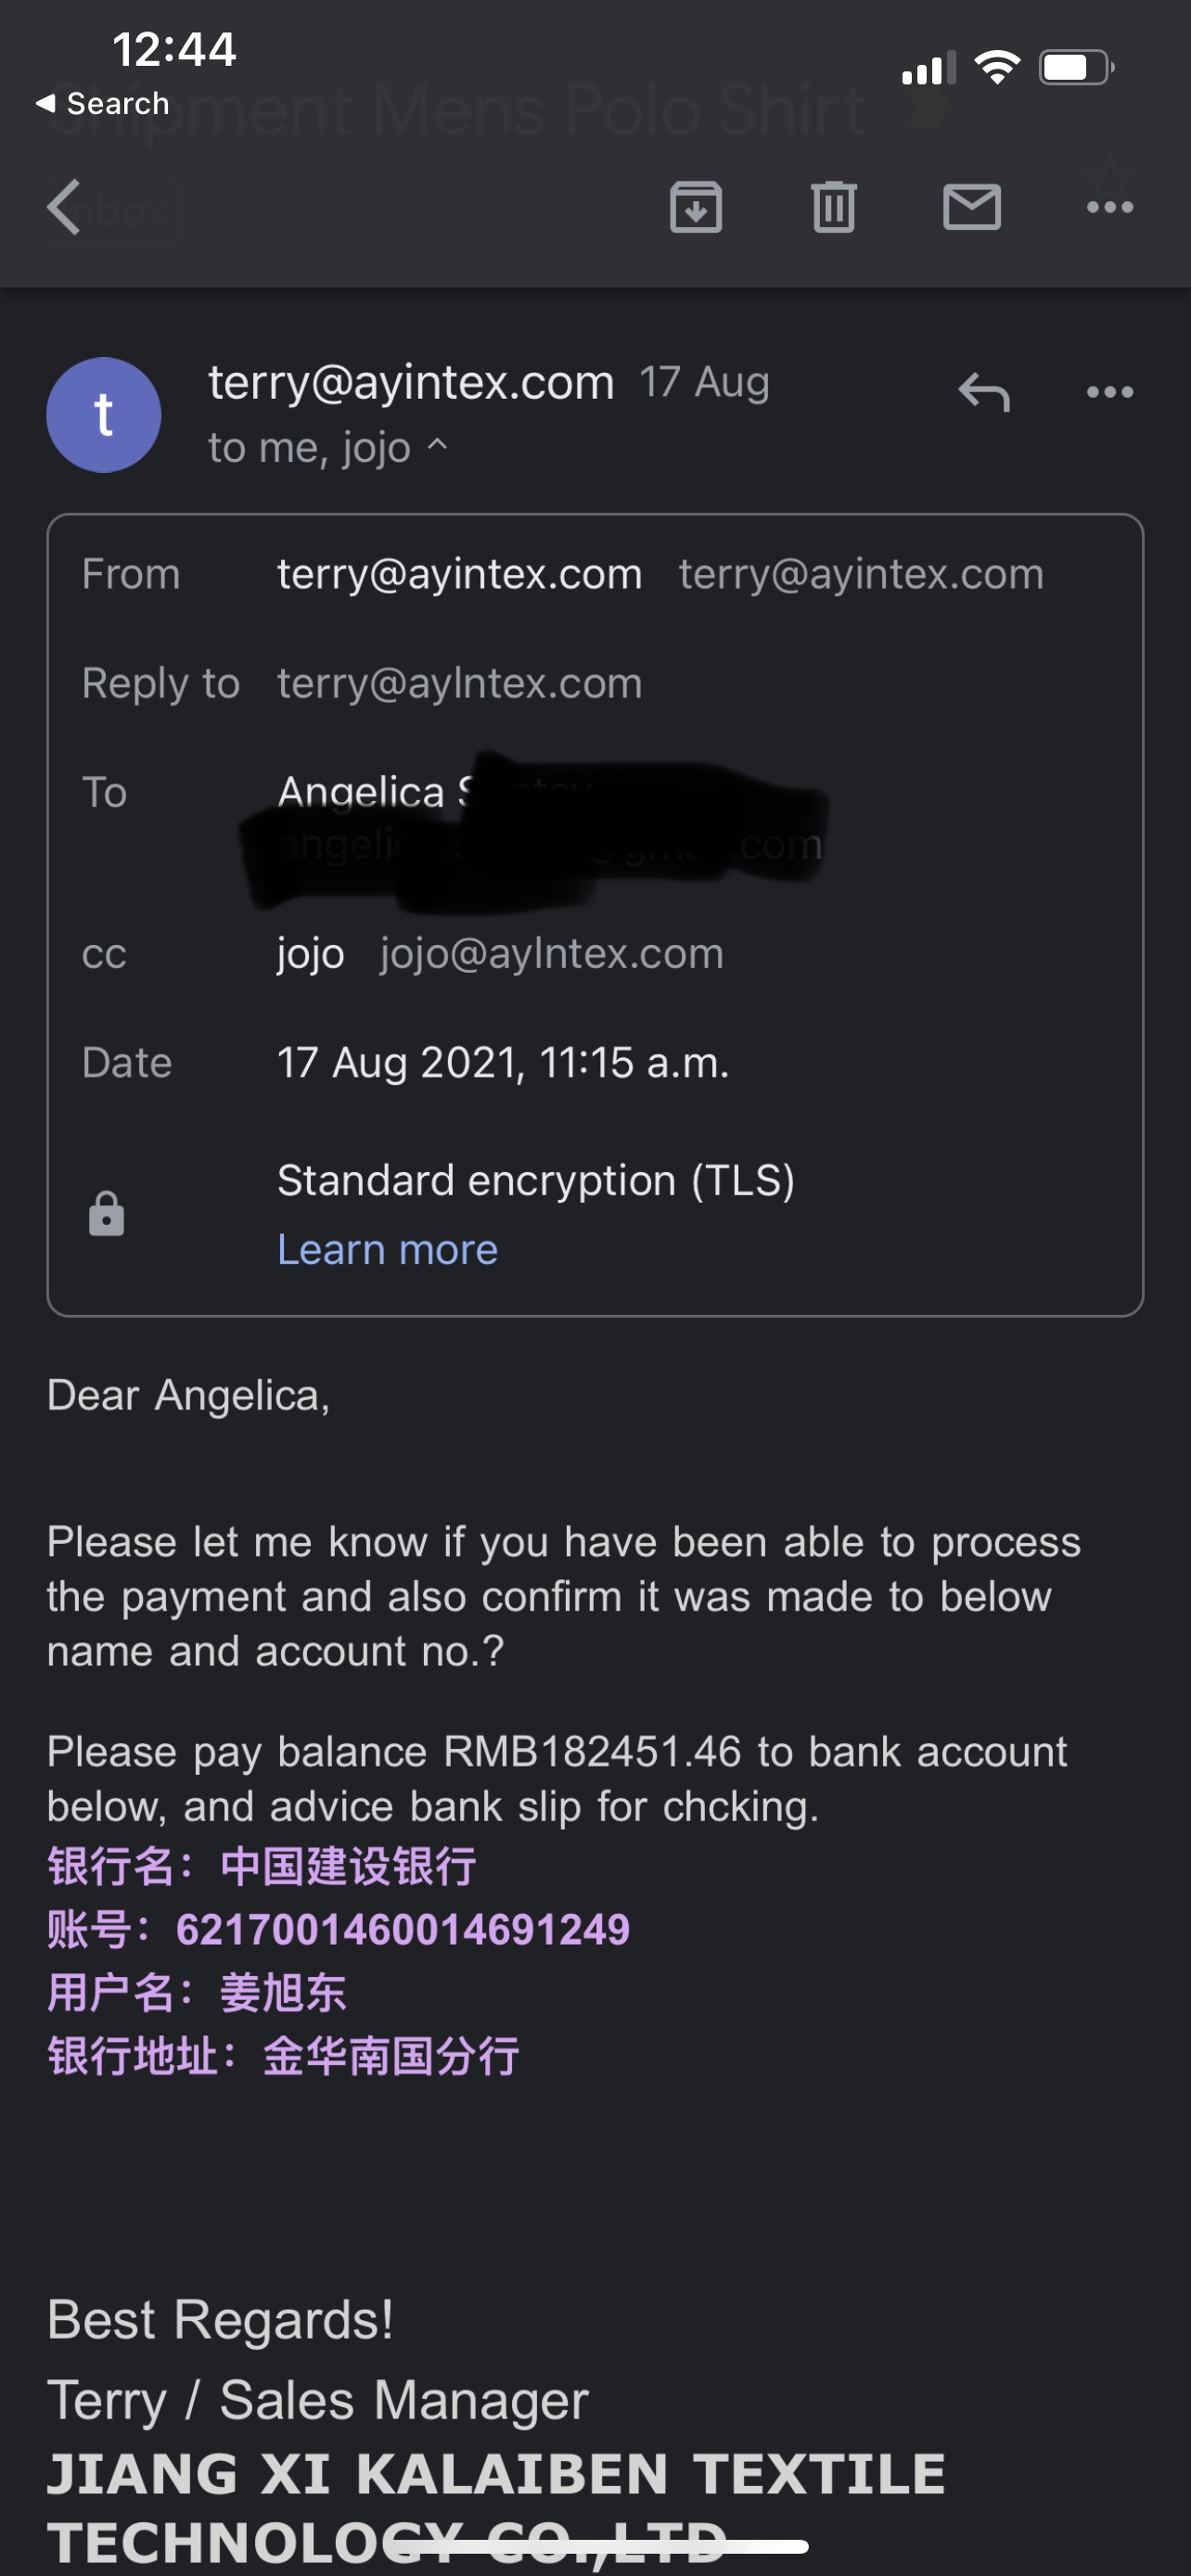Viewport: 1191px width, 2576px height.
Task: Tap the purple 't' sender avatar
Action: pyautogui.click(x=104, y=415)
